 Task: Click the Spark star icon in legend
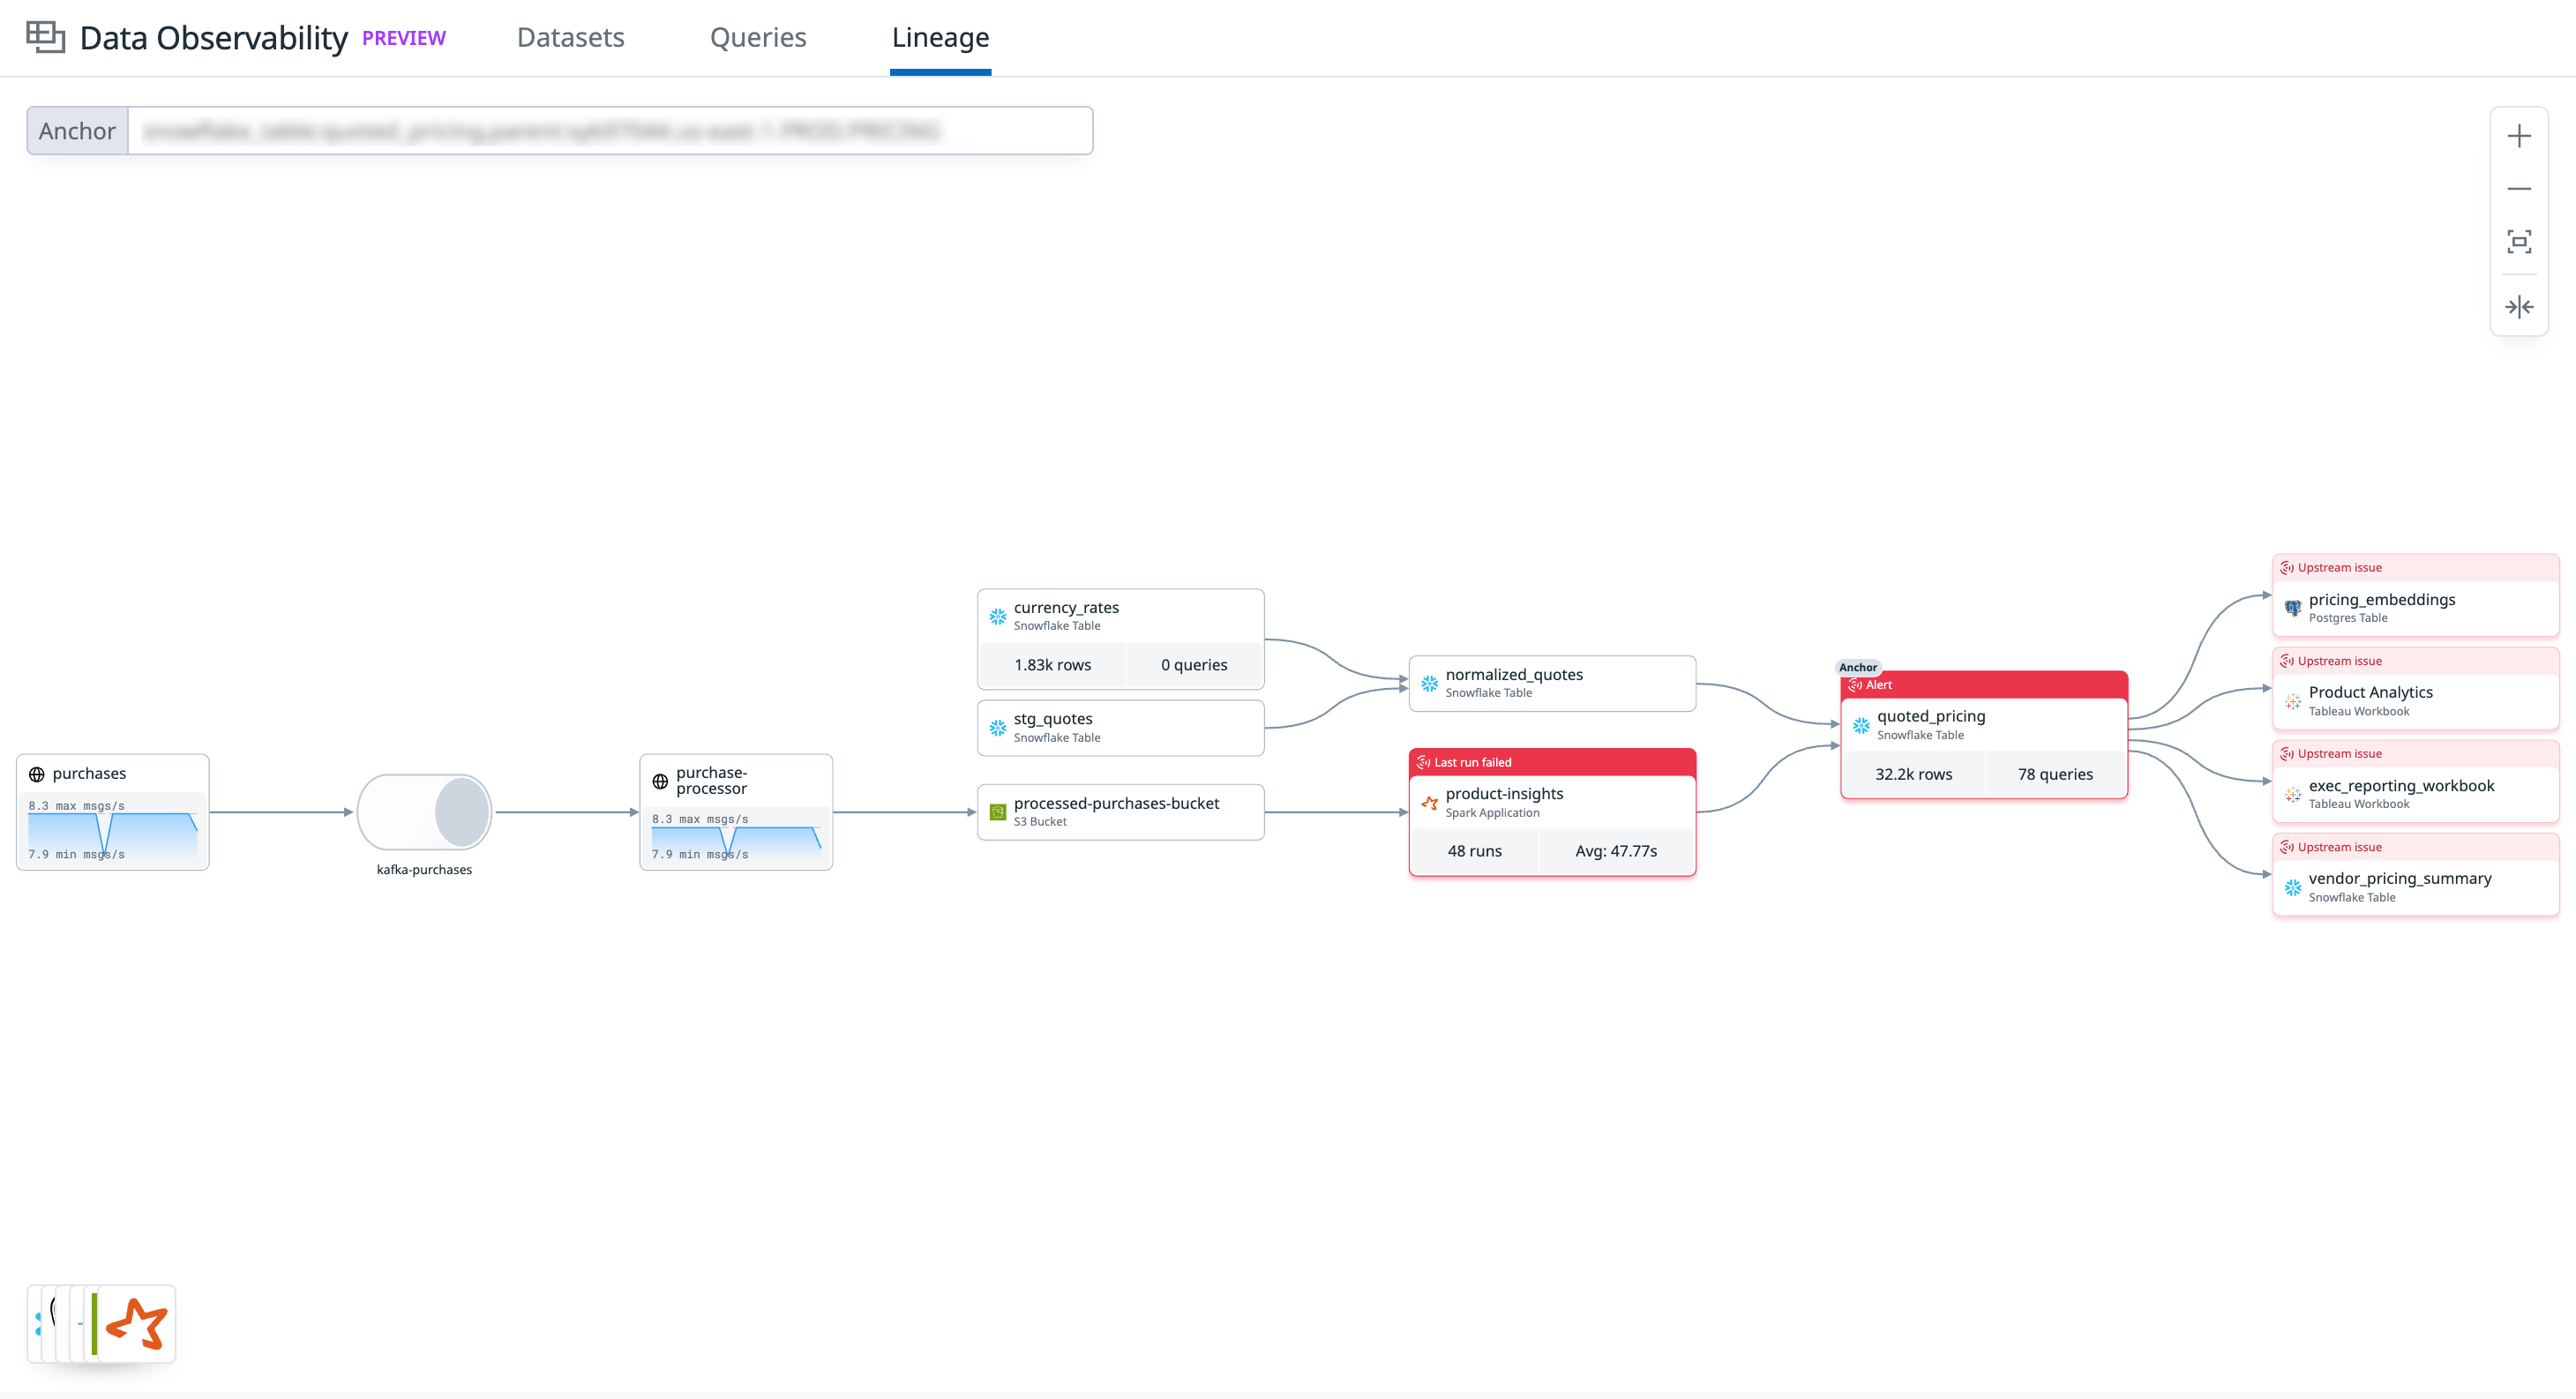click(x=137, y=1323)
